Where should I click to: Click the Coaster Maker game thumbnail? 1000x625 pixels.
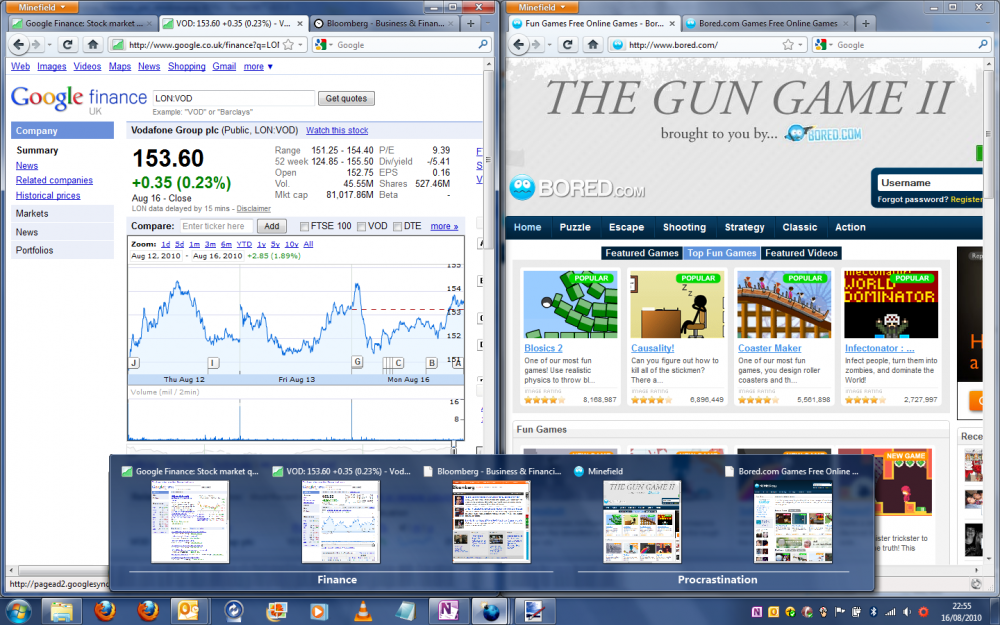tap(784, 304)
